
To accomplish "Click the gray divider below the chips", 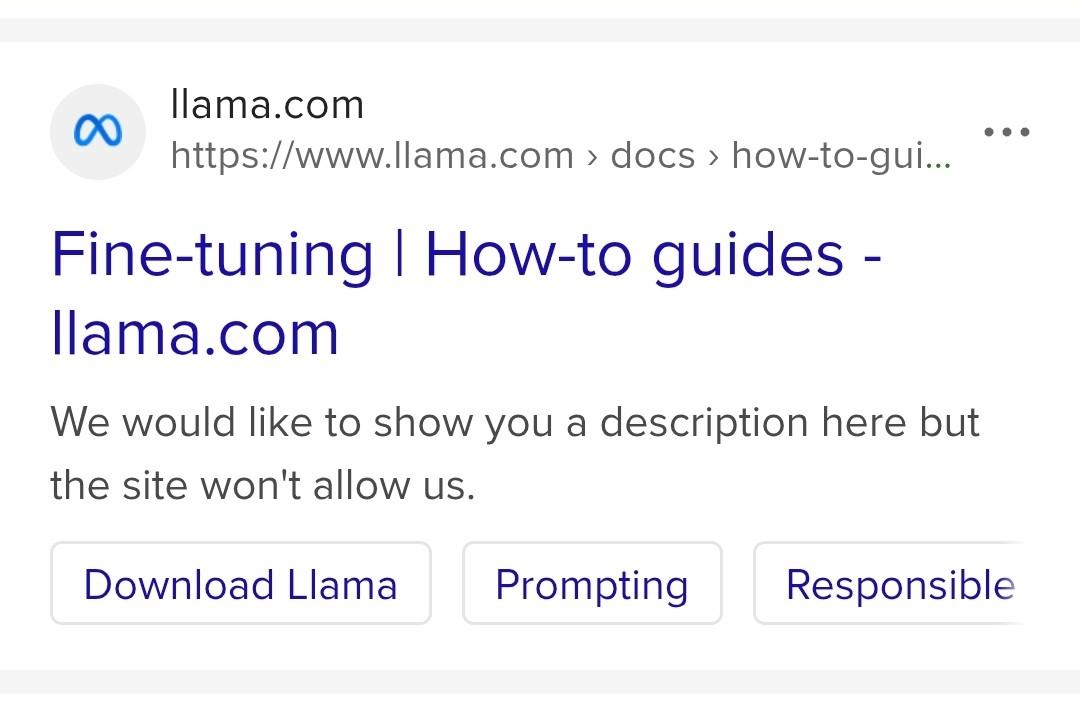I will pyautogui.click(x=540, y=681).
